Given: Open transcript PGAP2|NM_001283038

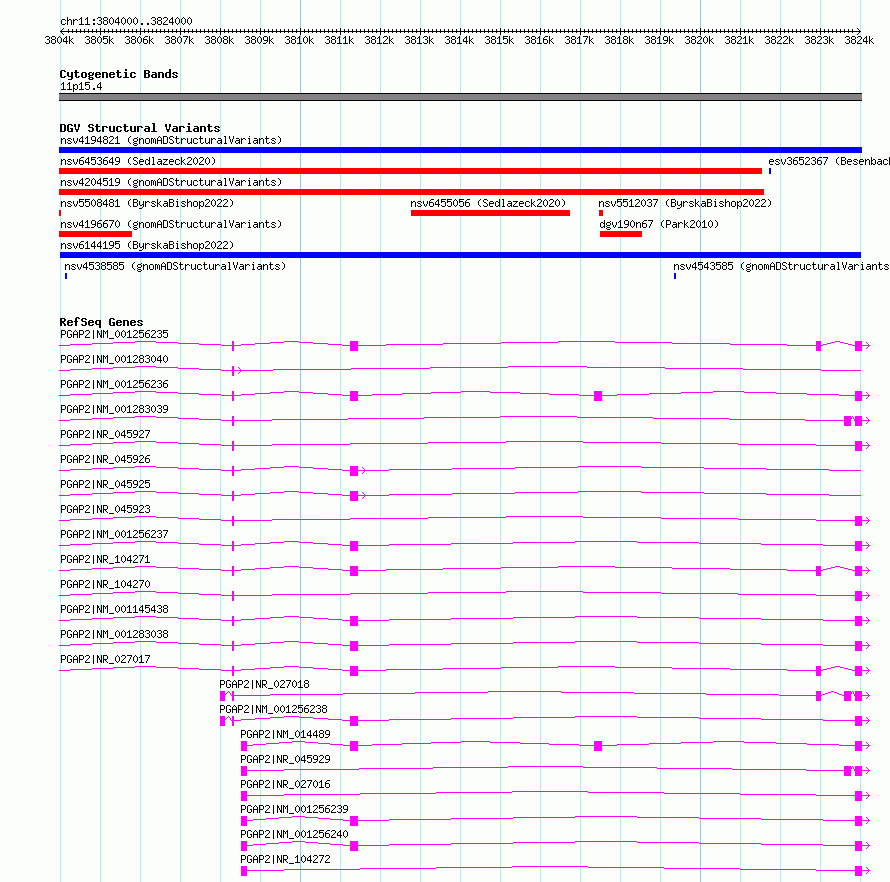Looking at the screenshot, I should coord(114,634).
